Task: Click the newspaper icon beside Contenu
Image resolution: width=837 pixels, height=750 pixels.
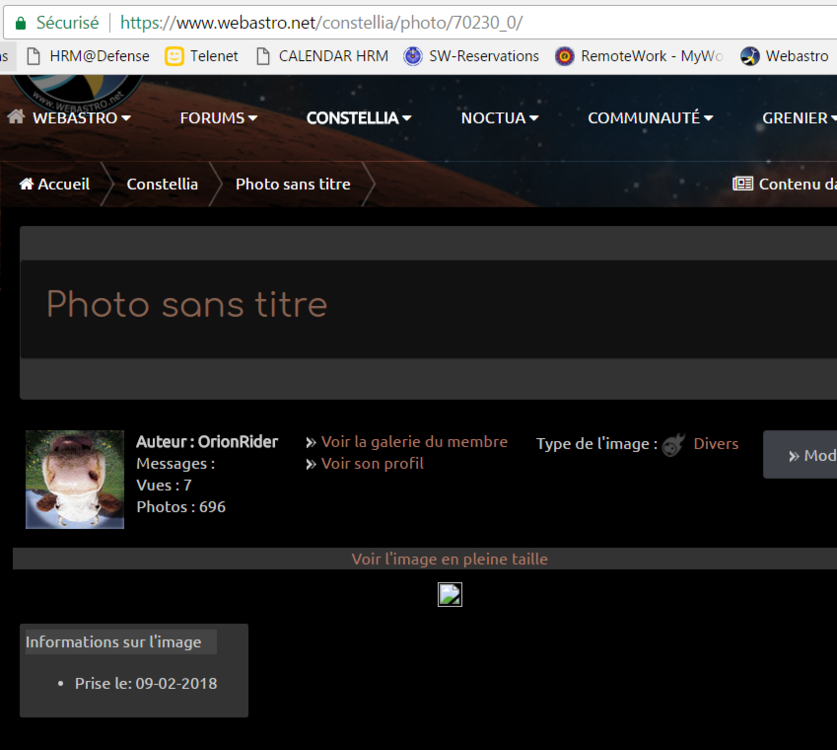Action: 743,184
